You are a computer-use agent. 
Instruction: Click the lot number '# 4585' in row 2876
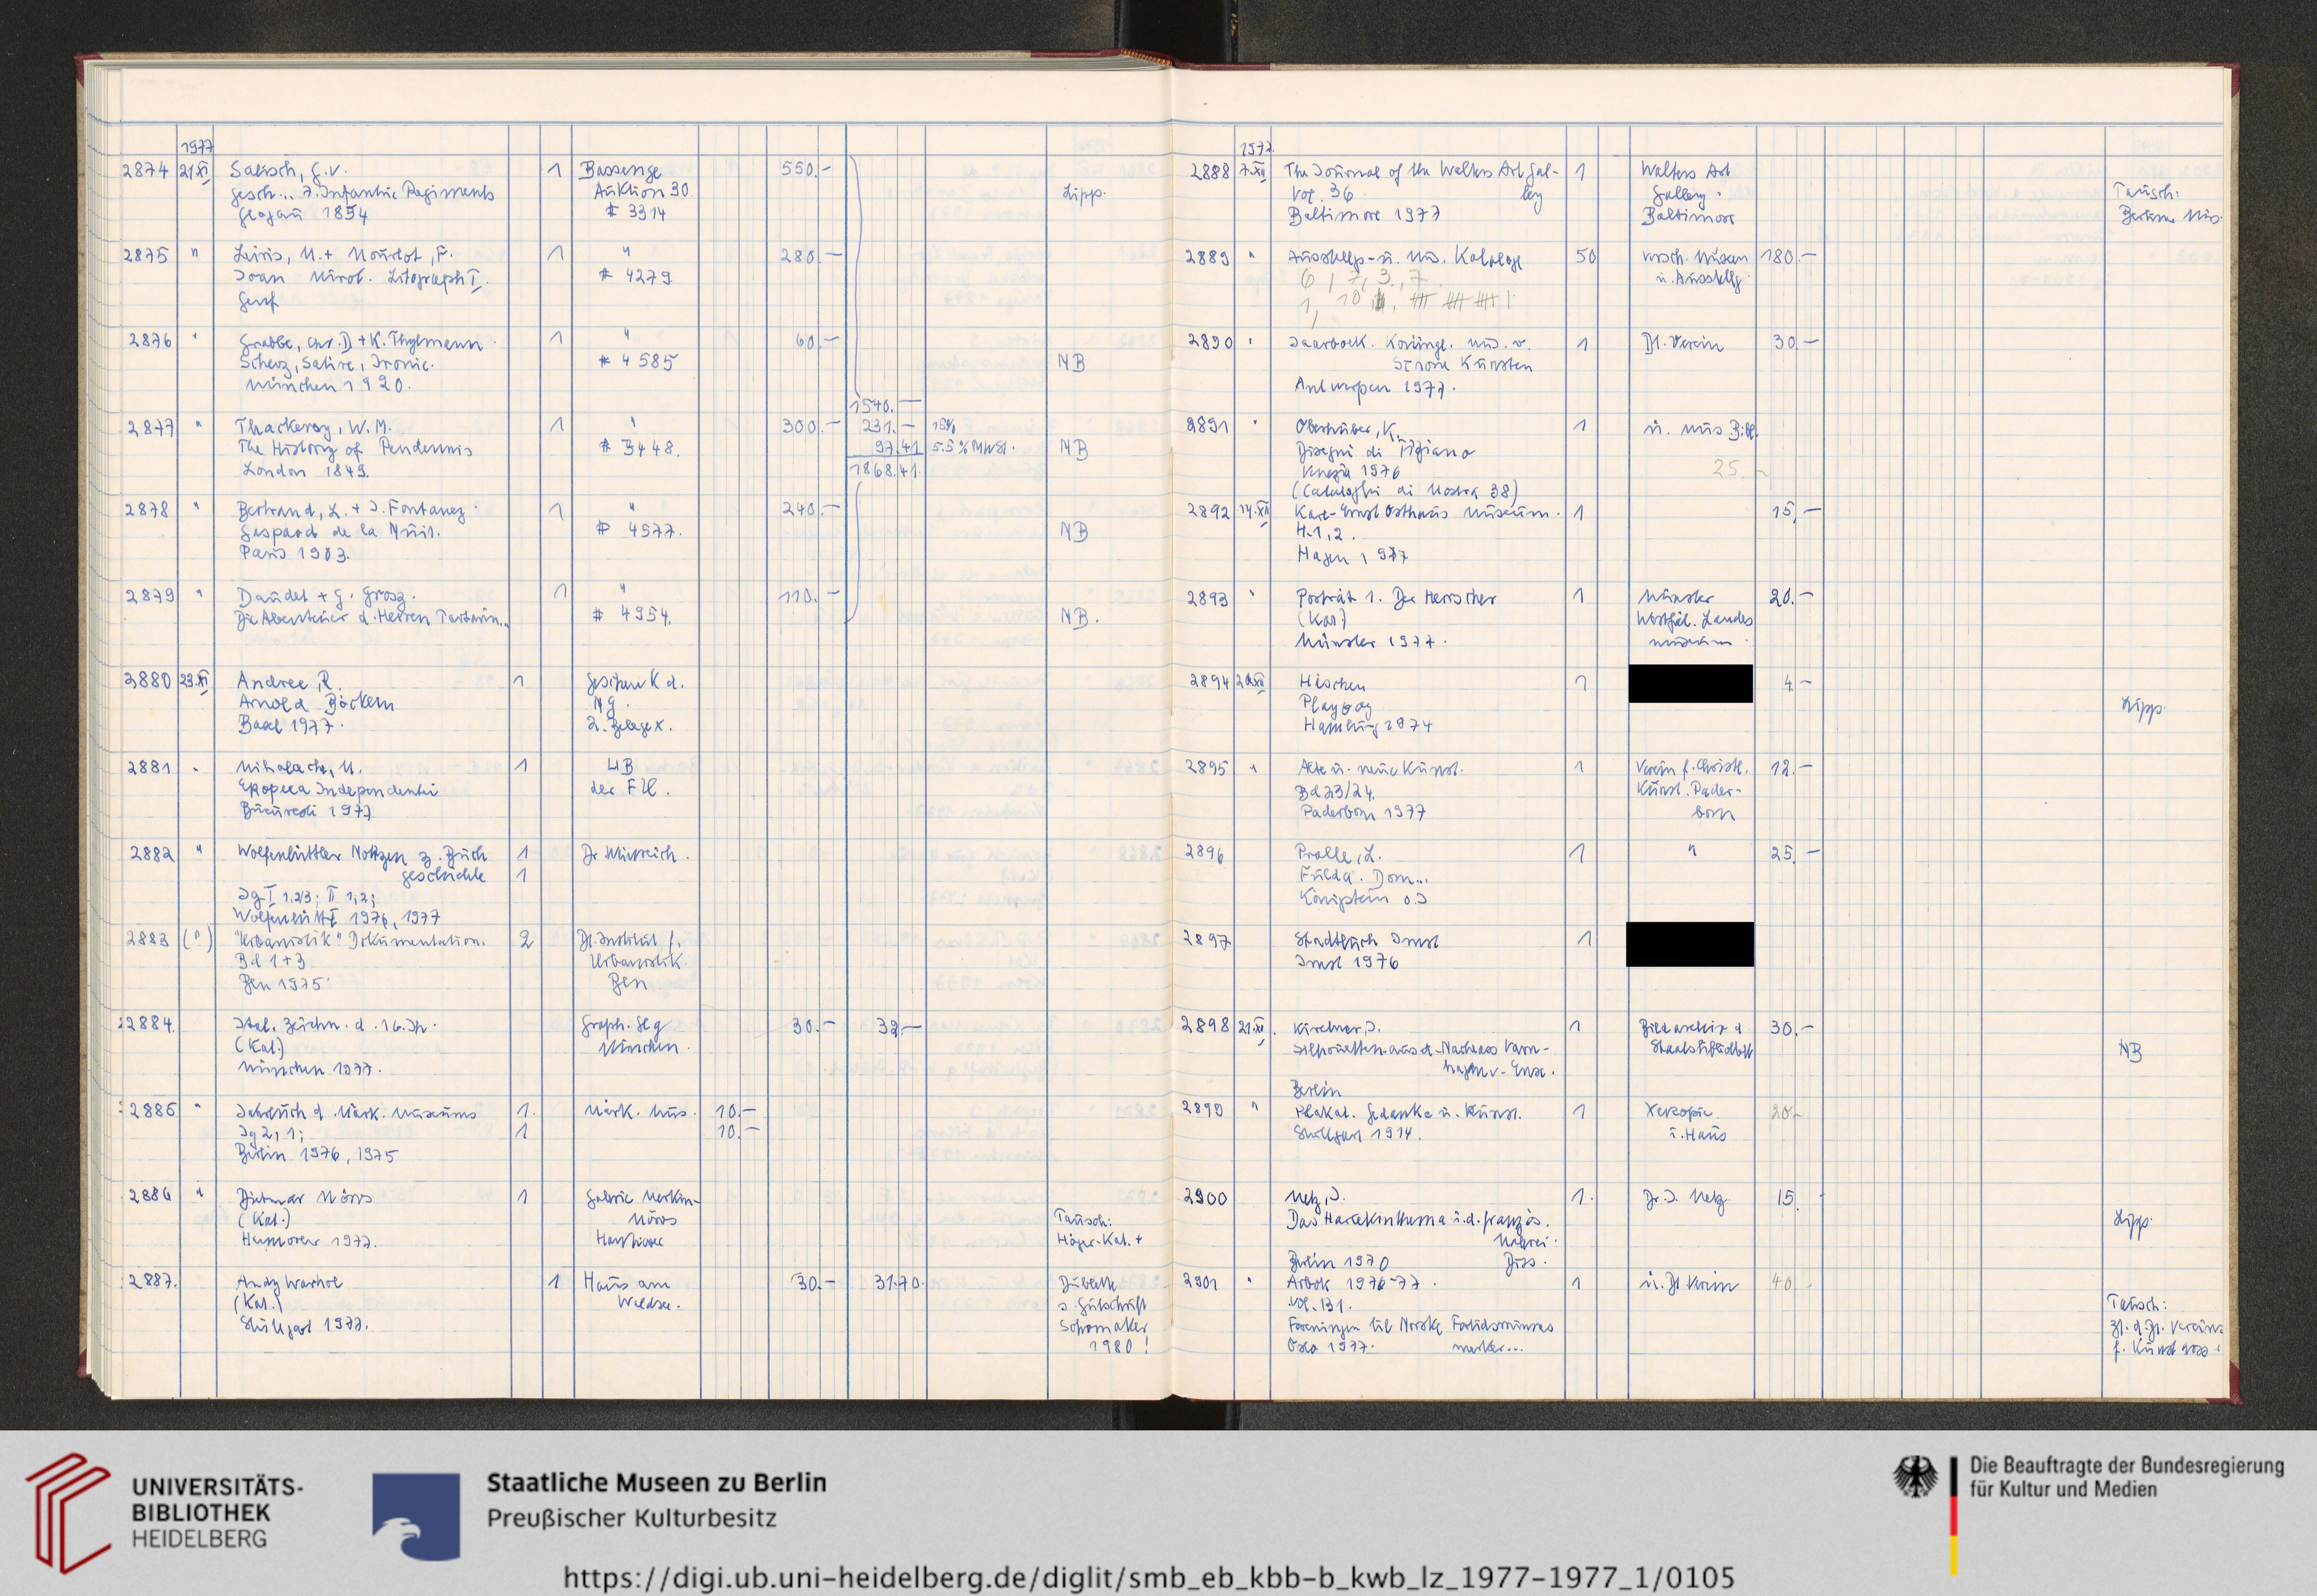point(638,361)
